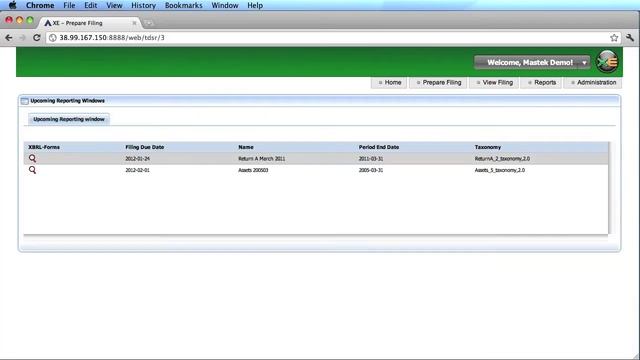
Task: Open the Edit menu
Action: pos(91,5)
